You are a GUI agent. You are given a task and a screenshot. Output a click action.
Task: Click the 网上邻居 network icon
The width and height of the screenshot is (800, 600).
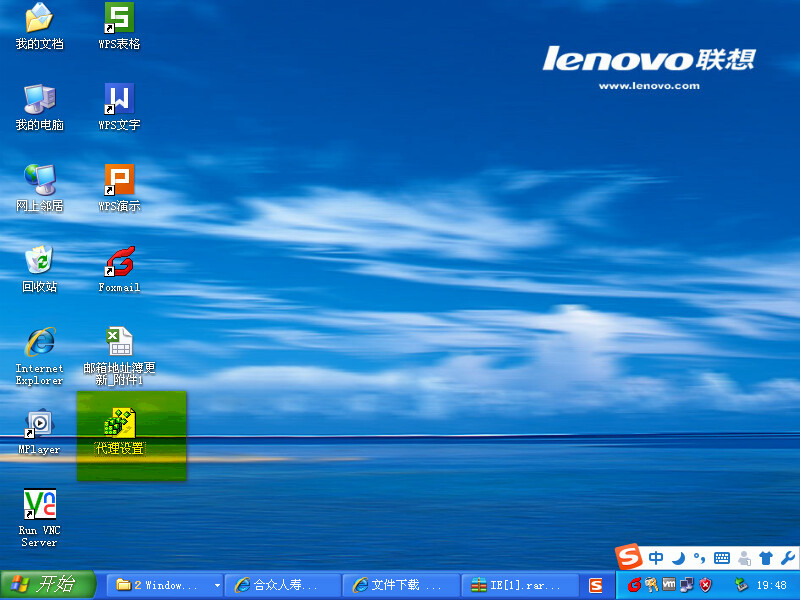39,181
